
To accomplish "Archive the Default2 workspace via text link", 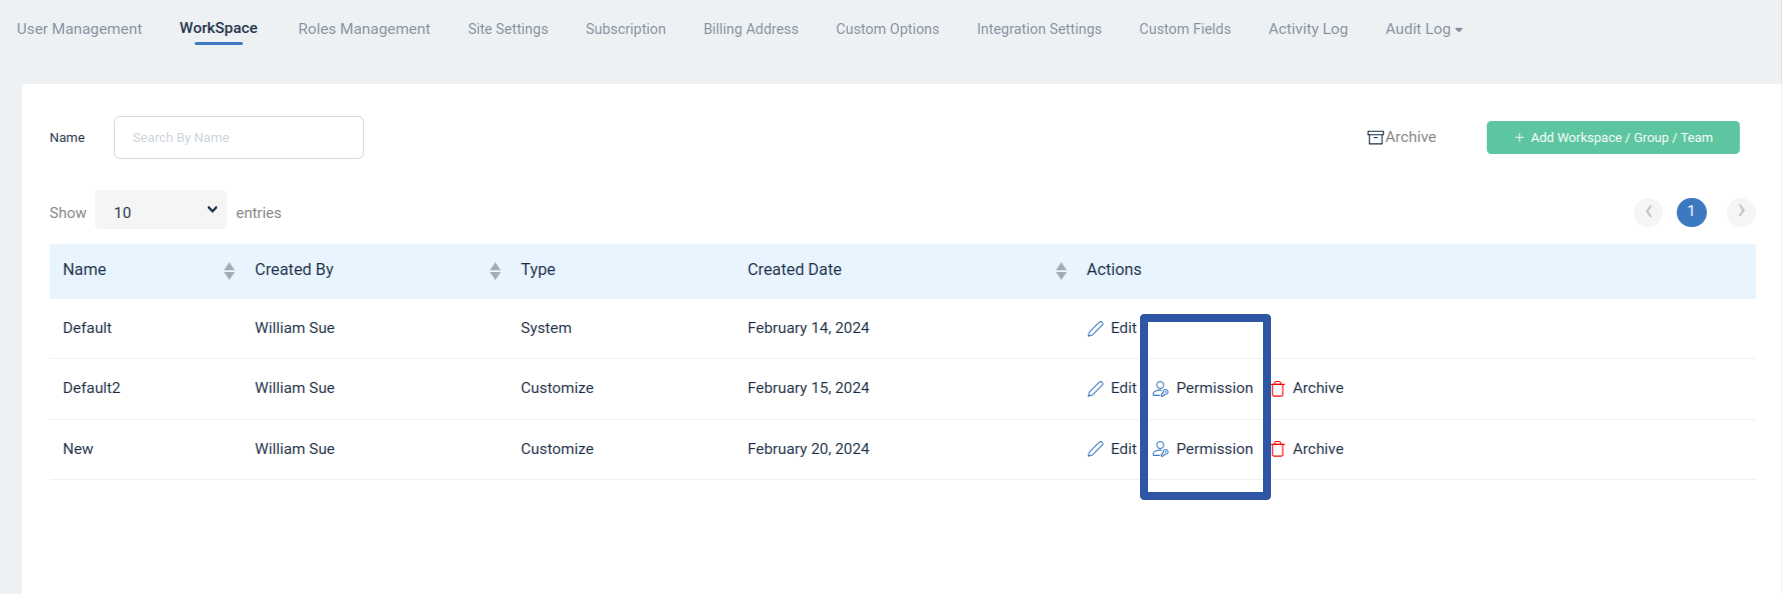I will 1318,388.
